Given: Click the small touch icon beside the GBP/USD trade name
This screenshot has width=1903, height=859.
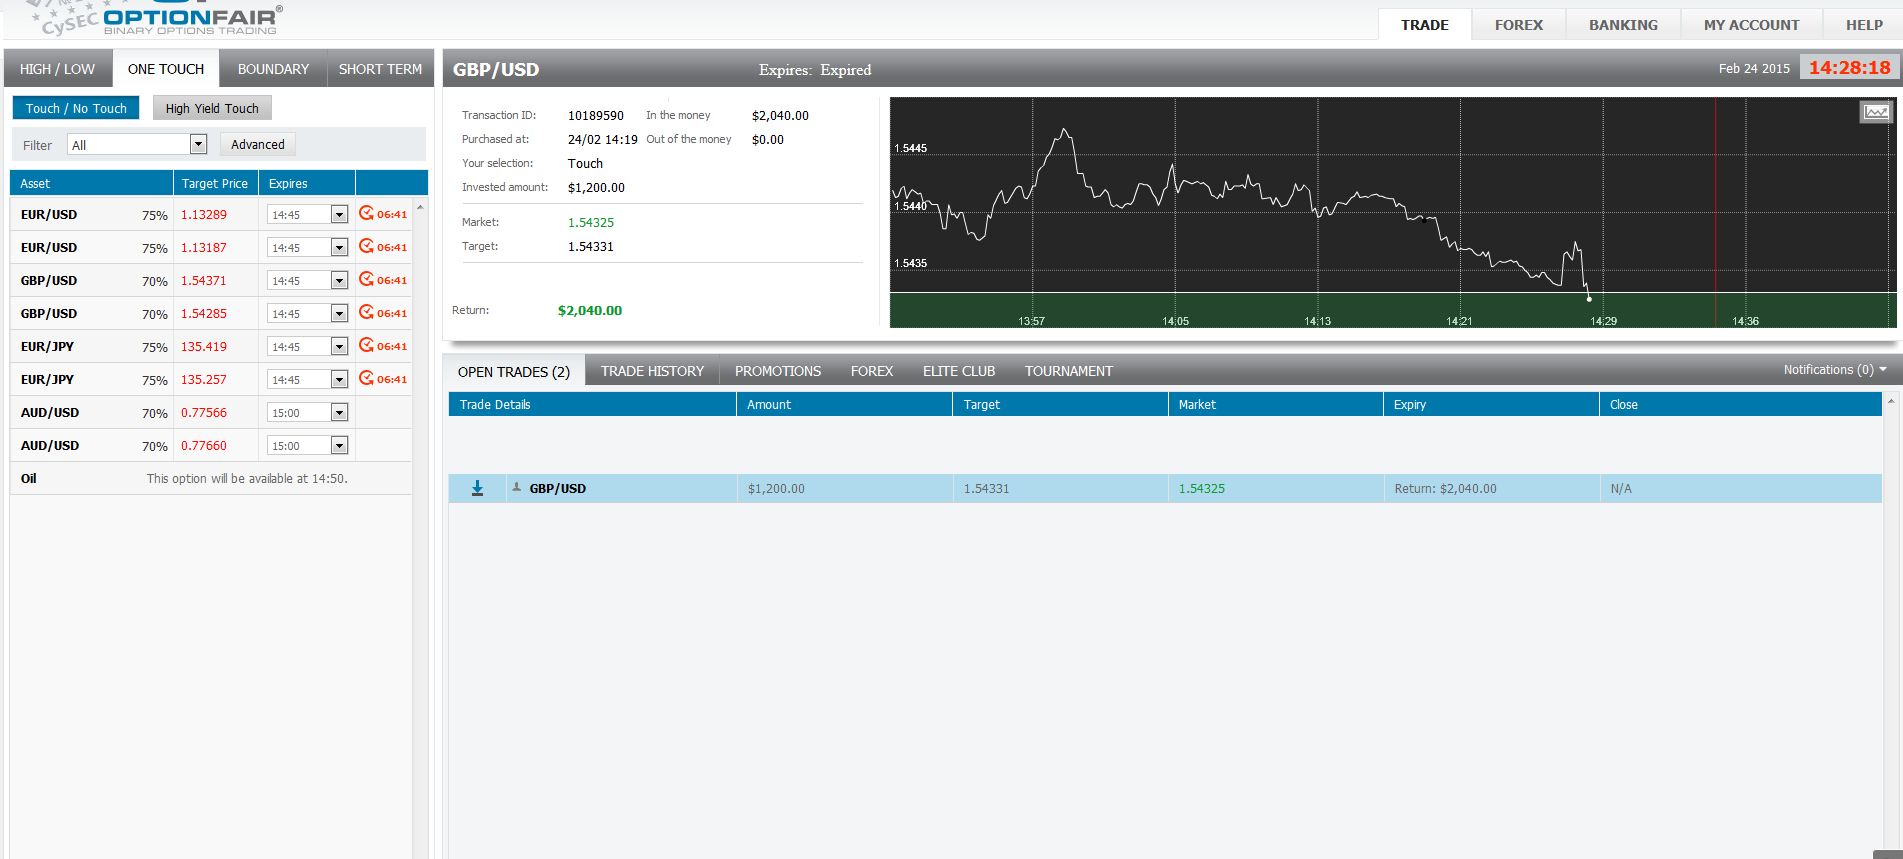Looking at the screenshot, I should click(x=517, y=487).
